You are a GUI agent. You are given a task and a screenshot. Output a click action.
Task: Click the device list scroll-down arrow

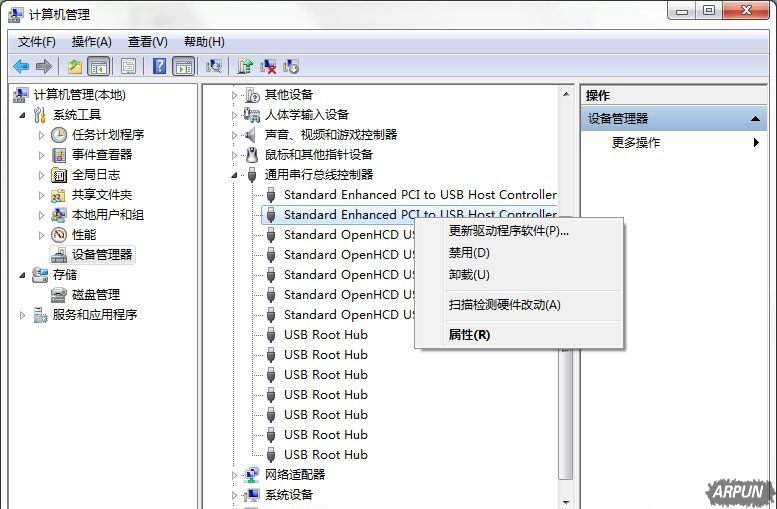pos(566,502)
